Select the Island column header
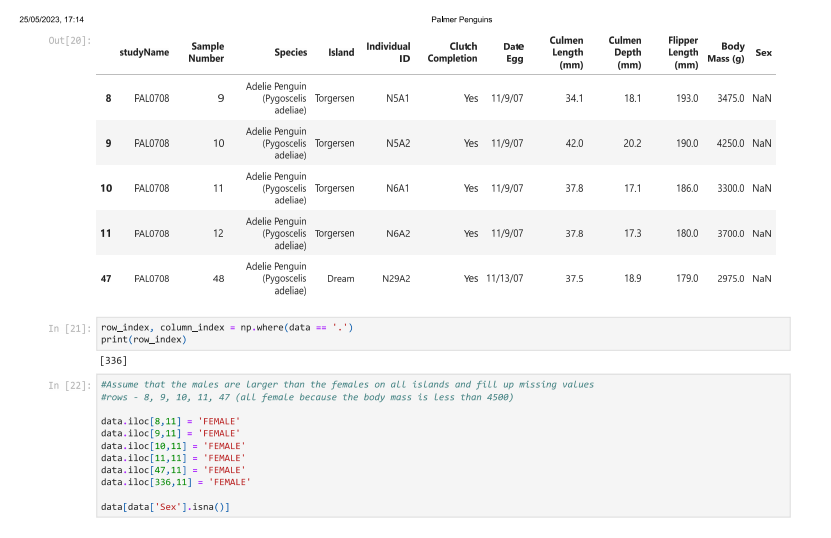Screen dimensions: 831x538 coord(341,52)
